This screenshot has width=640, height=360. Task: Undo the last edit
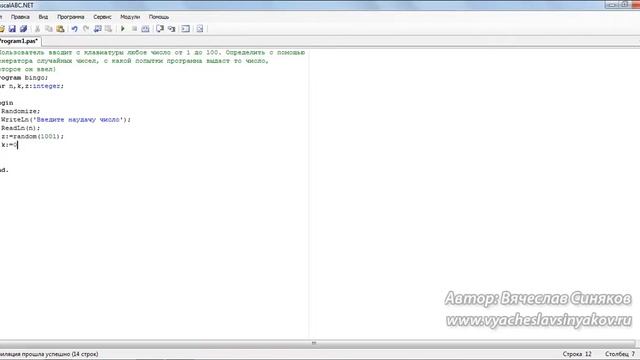74,29
